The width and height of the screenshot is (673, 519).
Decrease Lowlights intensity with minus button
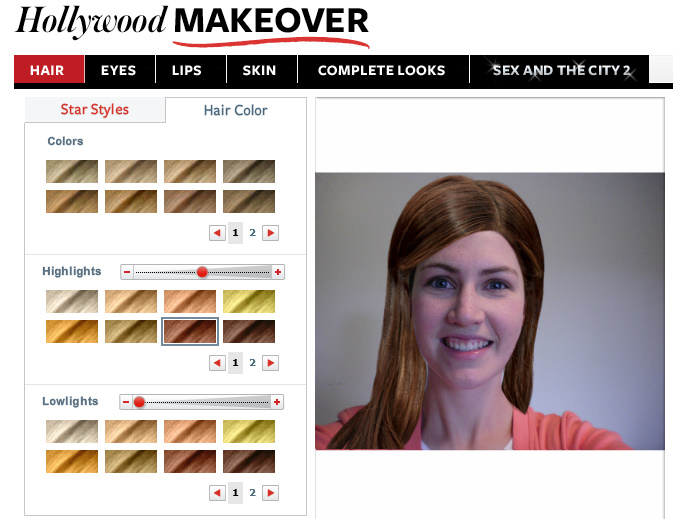[125, 402]
